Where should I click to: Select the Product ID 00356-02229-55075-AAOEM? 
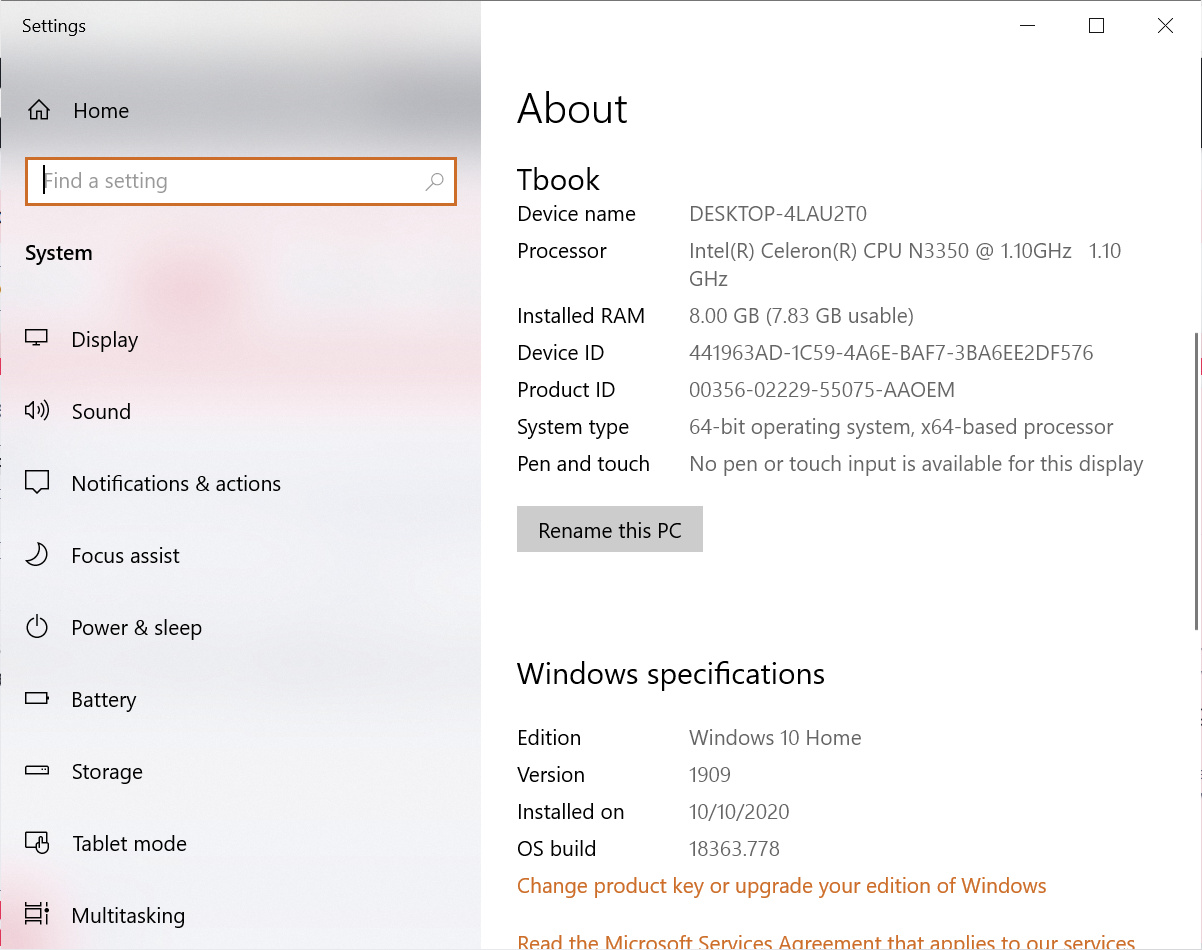822,390
